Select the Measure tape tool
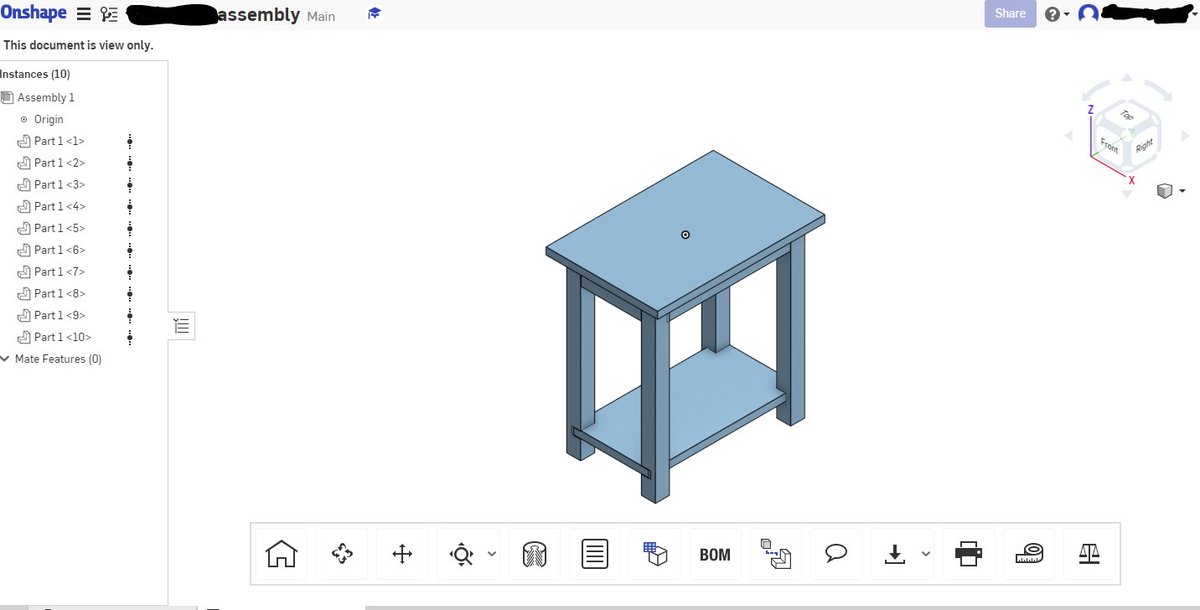 coord(1028,553)
